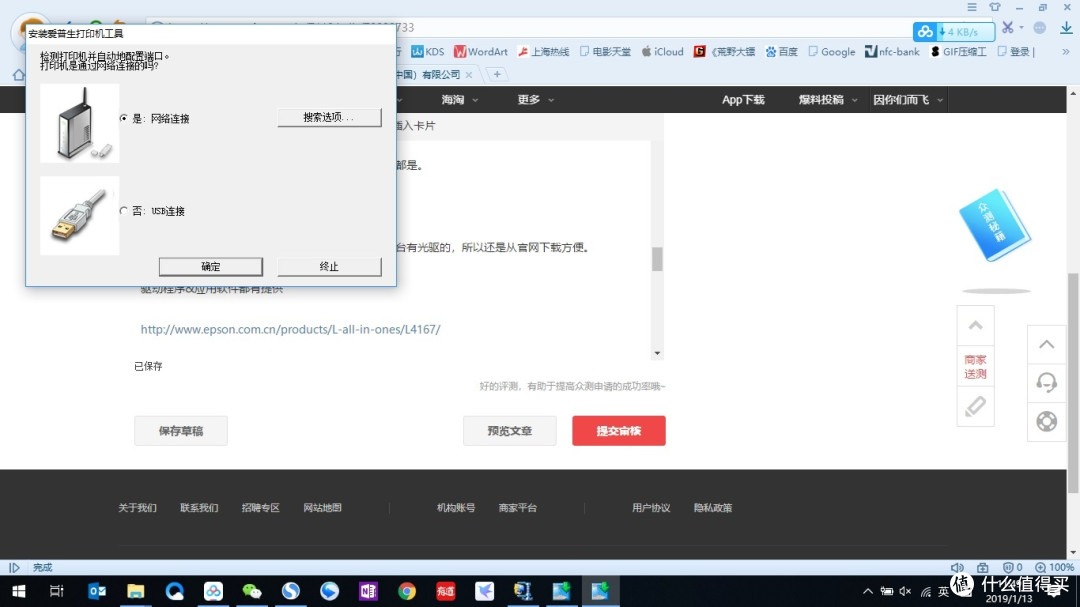Image resolution: width=1080 pixels, height=607 pixels.
Task: Open Outlook from the taskbar
Action: (97, 591)
